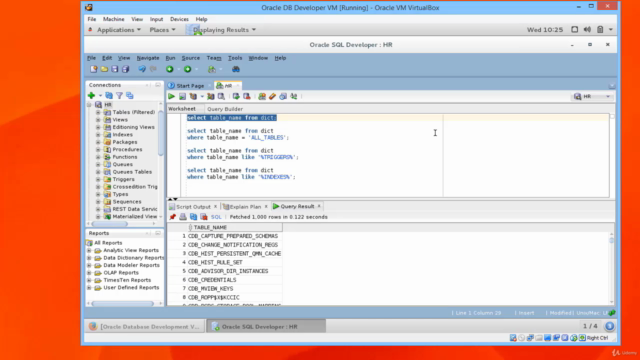Click the Open folder toolbar icon
Screen dimensions: 640x360
(x=104, y=69)
